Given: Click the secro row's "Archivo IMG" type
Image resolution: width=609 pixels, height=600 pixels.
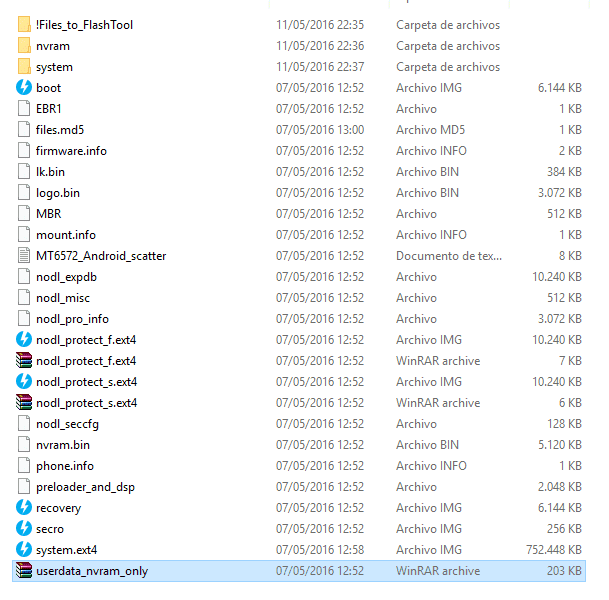Looking at the screenshot, I should click(429, 529).
